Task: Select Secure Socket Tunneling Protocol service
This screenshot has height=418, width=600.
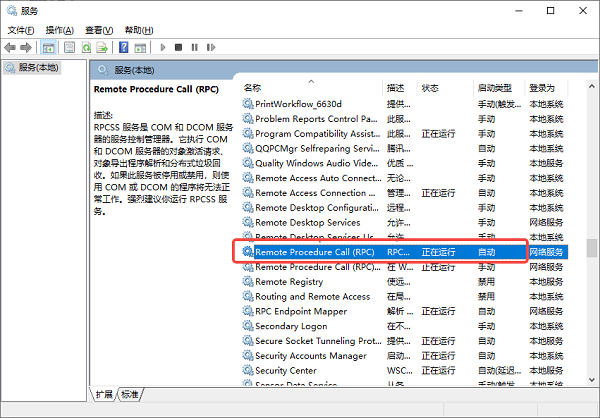Action: point(404,341)
